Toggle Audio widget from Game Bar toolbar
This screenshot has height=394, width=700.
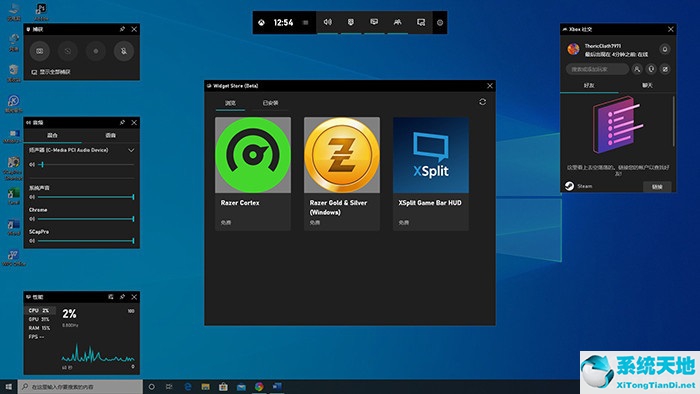[328, 22]
